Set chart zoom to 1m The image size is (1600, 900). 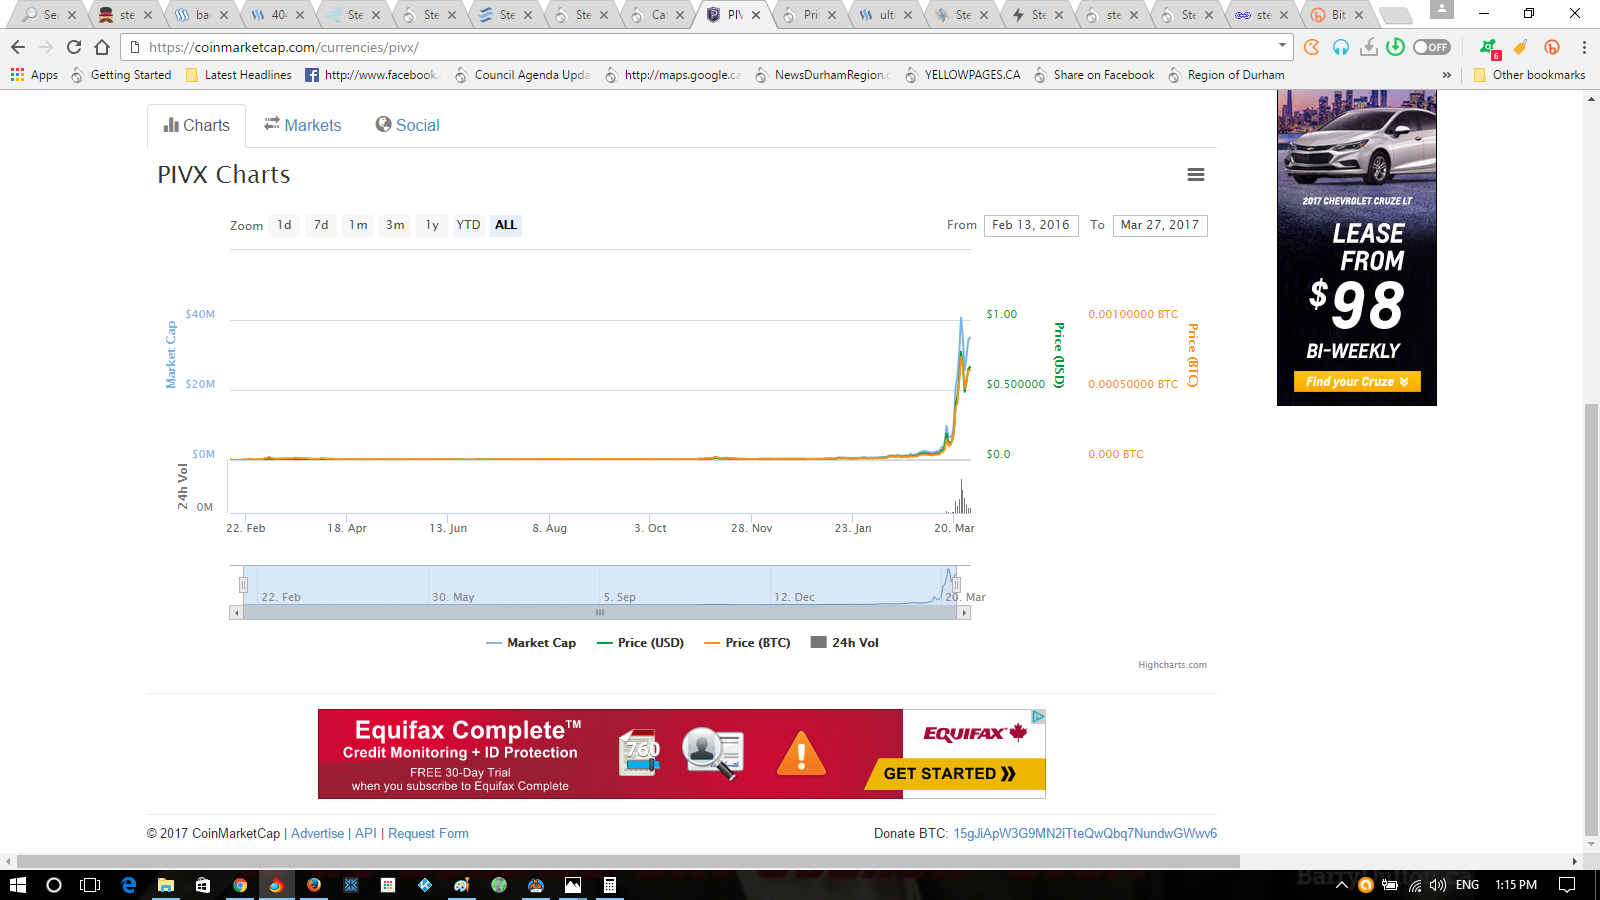point(358,225)
